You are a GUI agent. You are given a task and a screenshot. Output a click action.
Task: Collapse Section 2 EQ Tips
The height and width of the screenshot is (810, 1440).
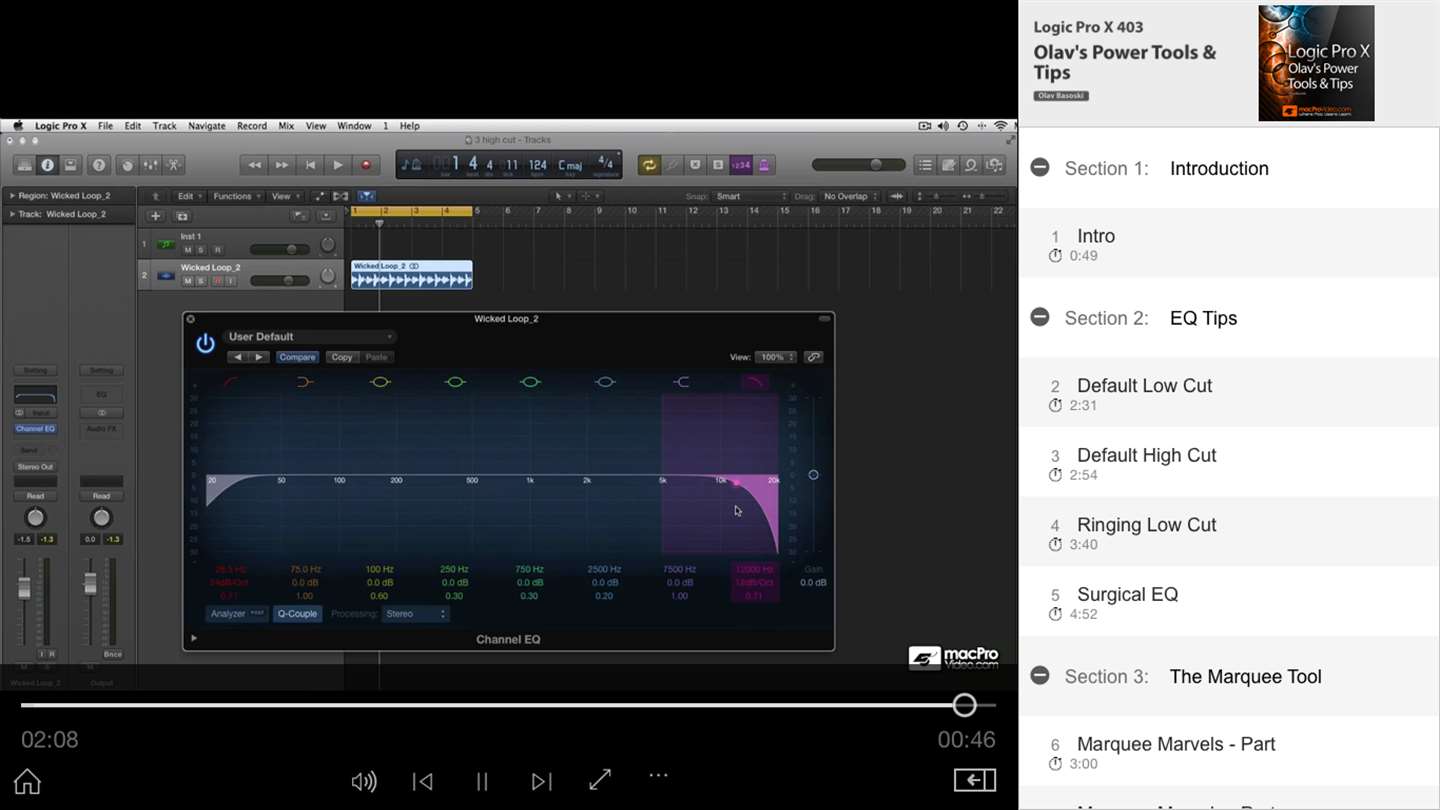[x=1040, y=318]
